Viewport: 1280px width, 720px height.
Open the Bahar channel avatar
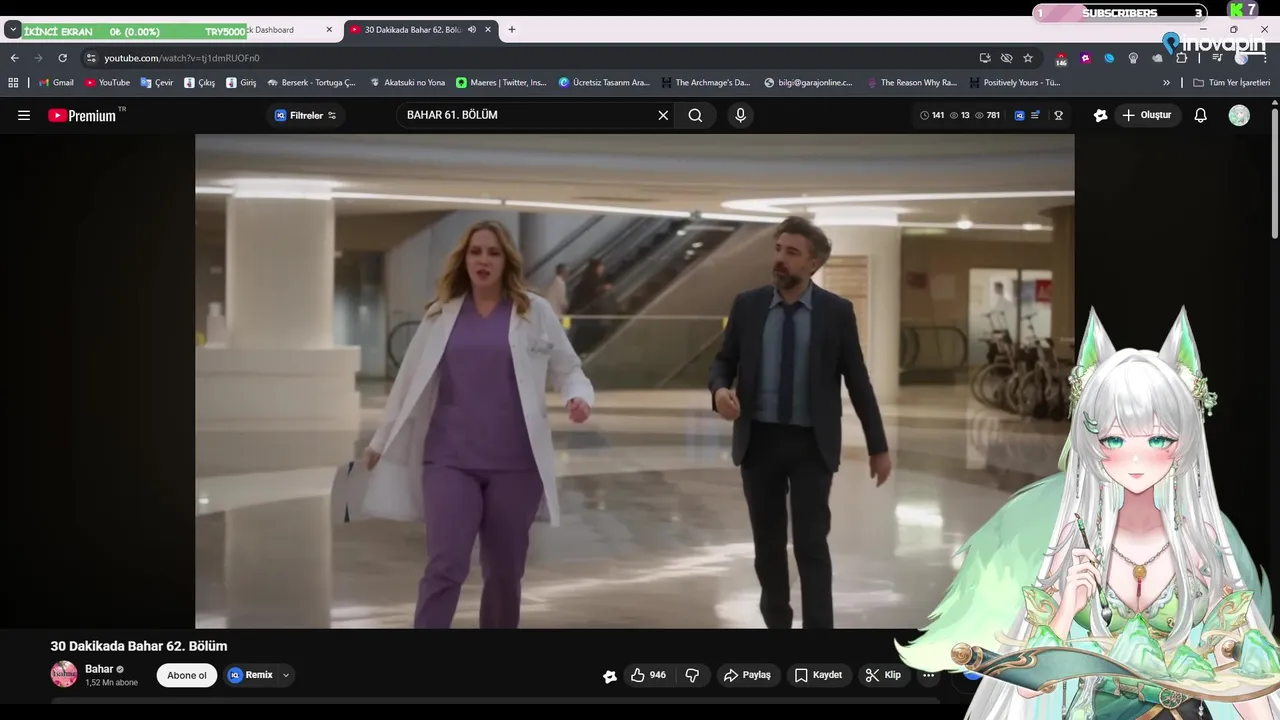(x=64, y=674)
